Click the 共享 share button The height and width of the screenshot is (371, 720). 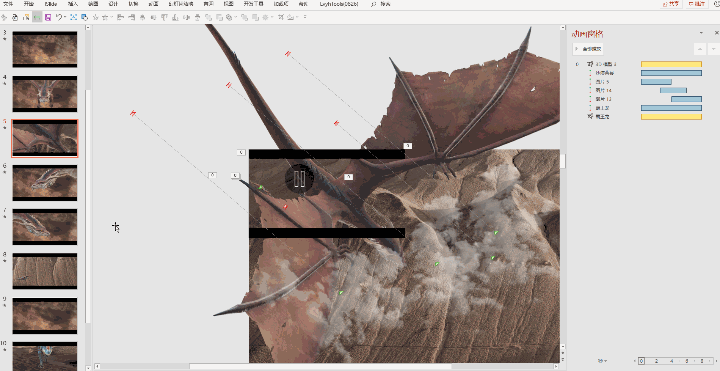coord(671,4)
